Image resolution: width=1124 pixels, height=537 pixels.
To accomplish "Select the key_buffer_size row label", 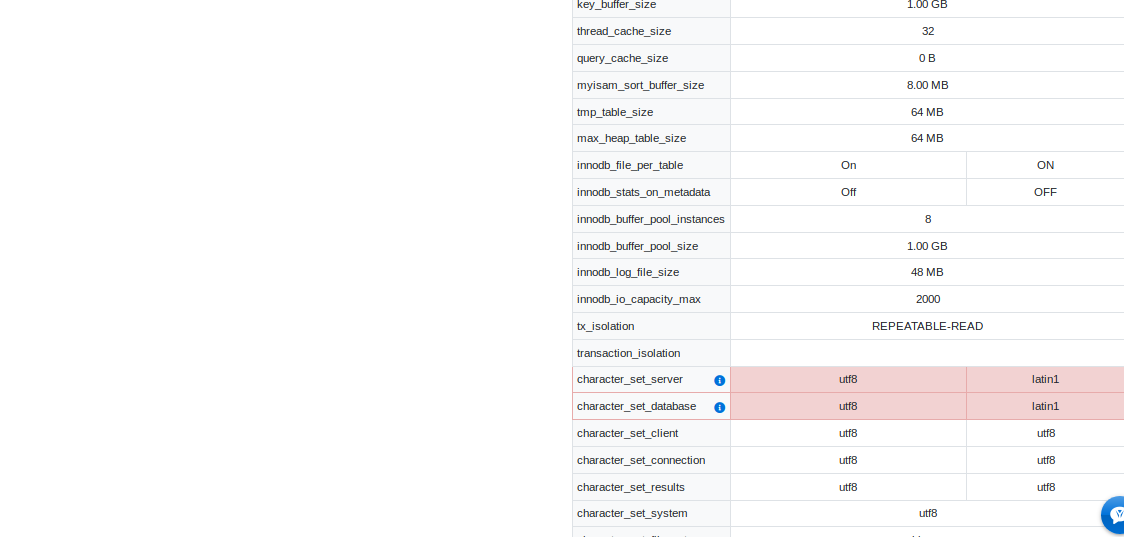I will click(616, 5).
